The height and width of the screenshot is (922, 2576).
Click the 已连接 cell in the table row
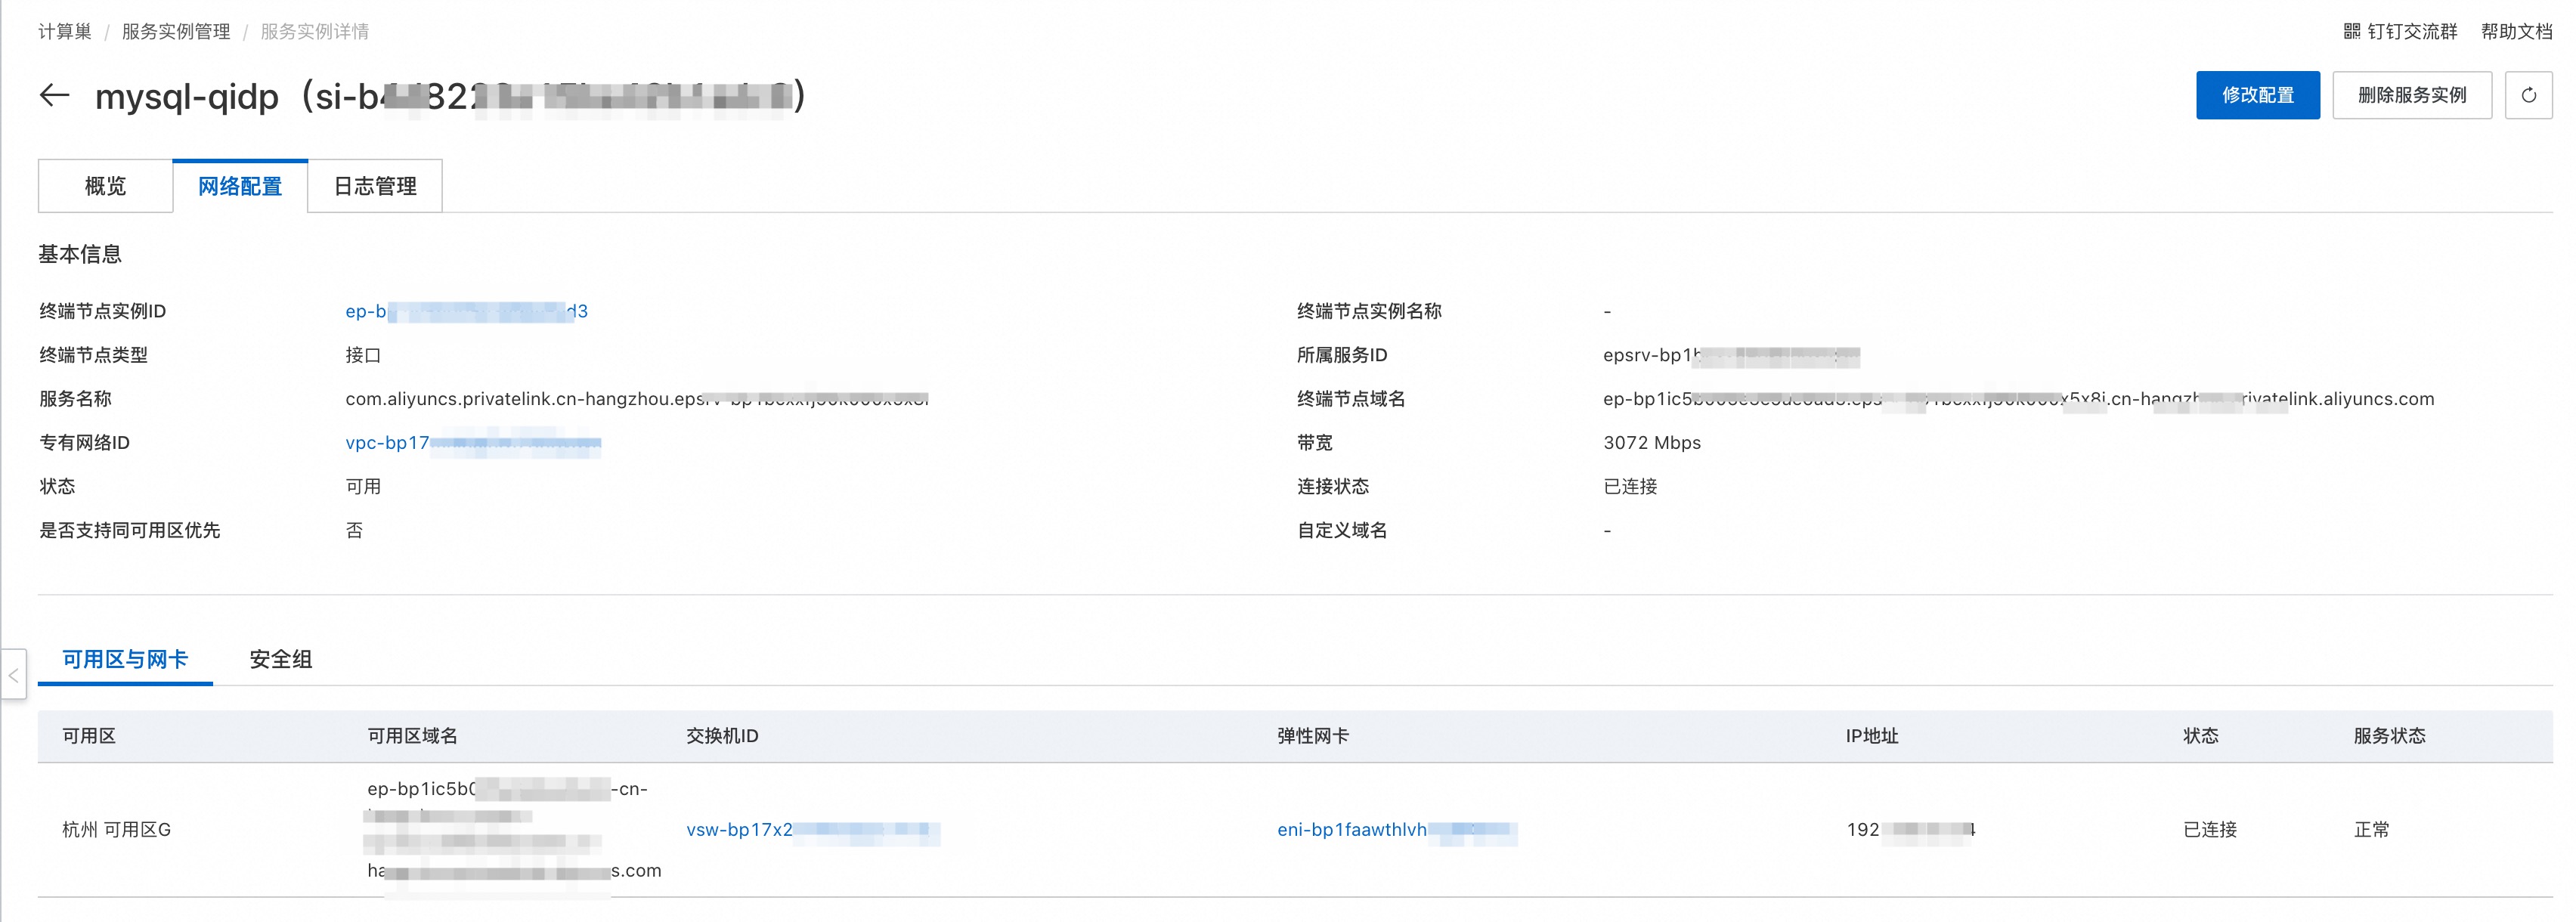[x=2209, y=830]
